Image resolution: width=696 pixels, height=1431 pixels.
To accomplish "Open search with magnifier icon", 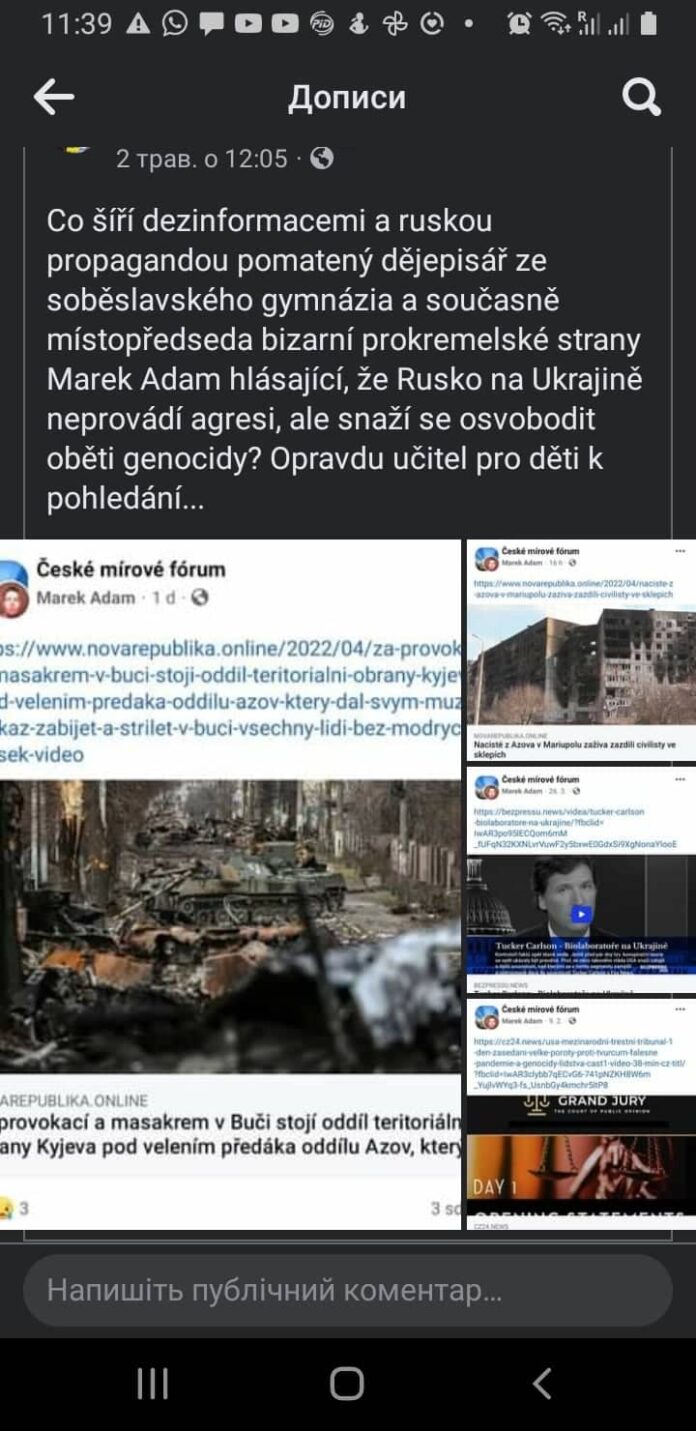I will click(641, 98).
